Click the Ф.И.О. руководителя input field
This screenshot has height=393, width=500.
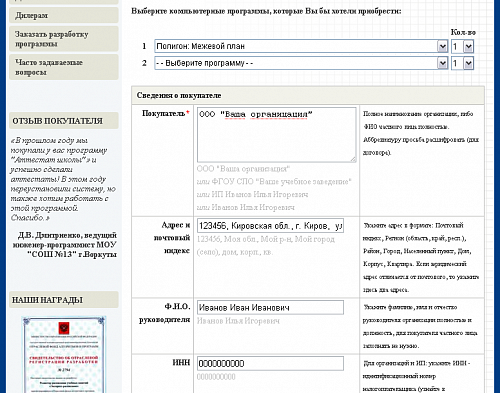[270, 307]
